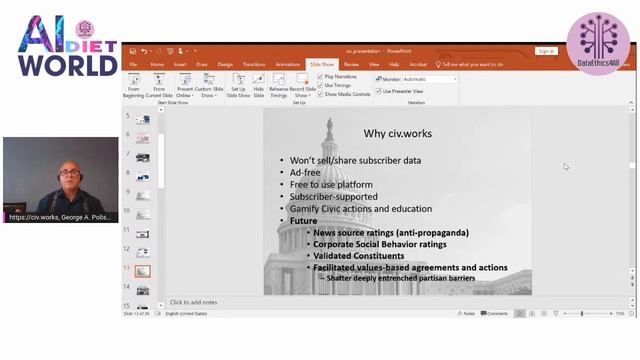This screenshot has width=640, height=360.
Task: Click the Redo icon in quick access toolbar
Action: pyautogui.click(x=158, y=51)
